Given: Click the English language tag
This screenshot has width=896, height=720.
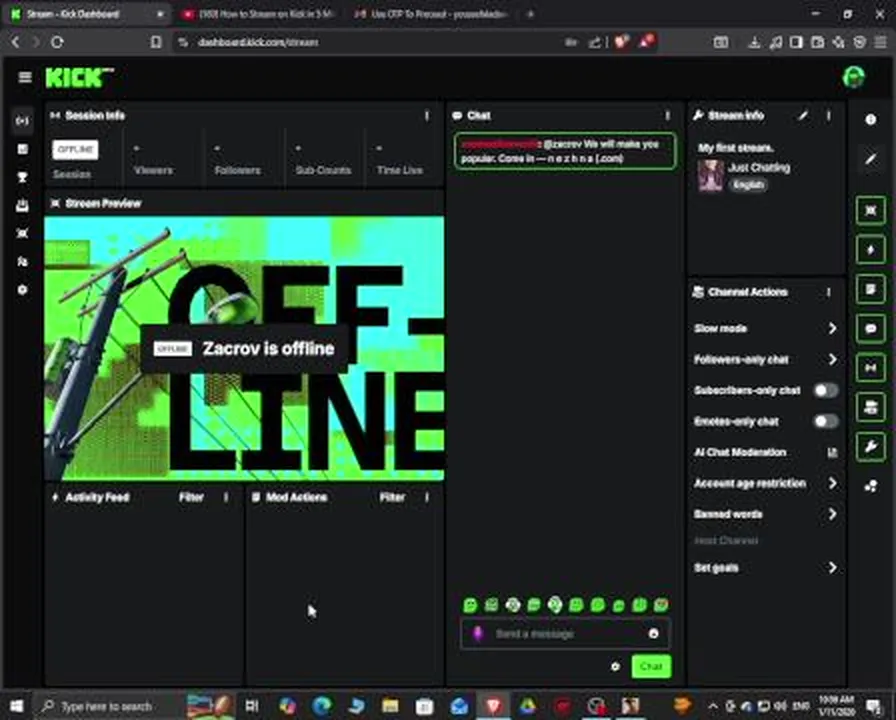Looking at the screenshot, I should [748, 185].
